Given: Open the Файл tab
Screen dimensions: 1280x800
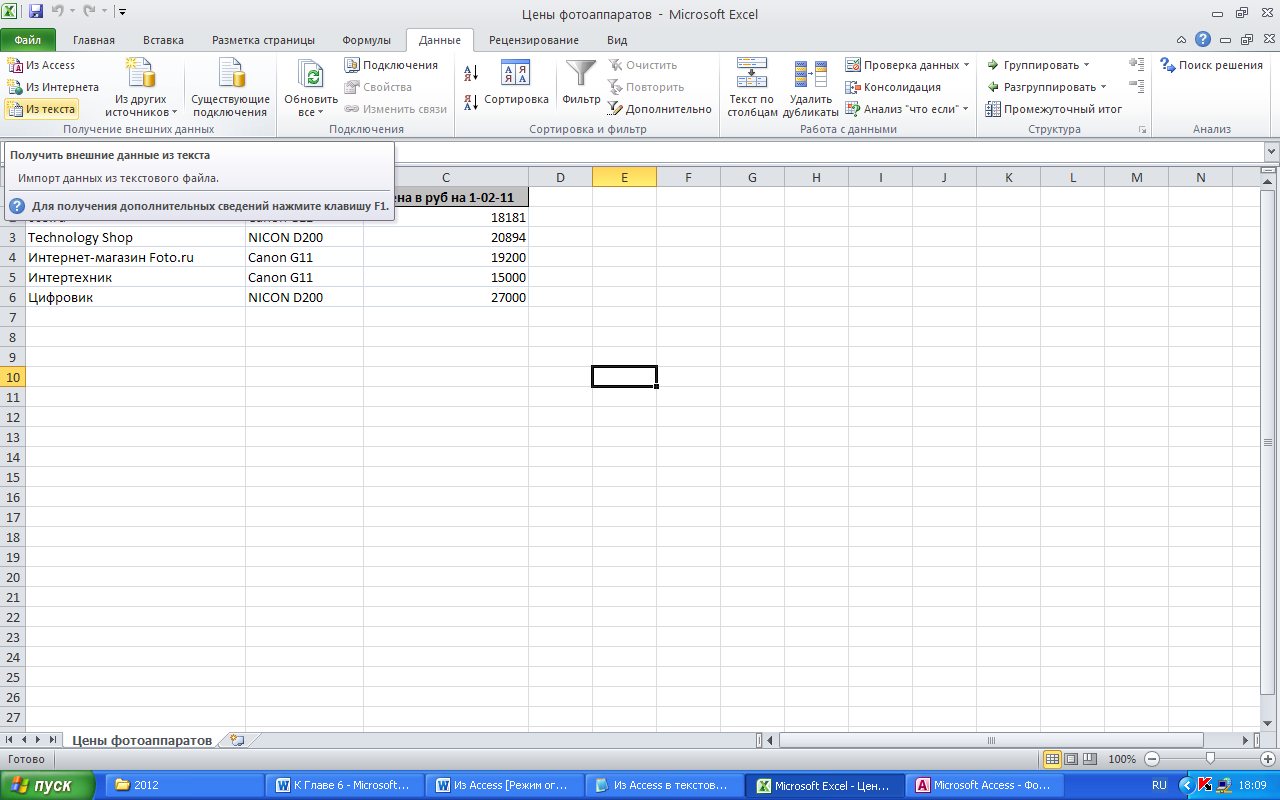Looking at the screenshot, I should pos(28,40).
